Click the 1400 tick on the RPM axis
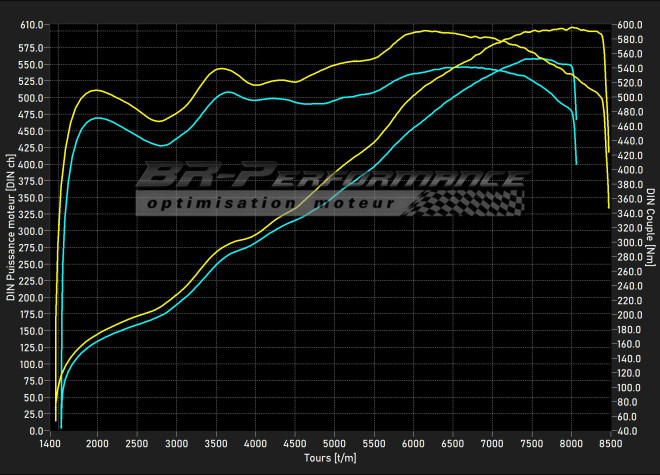660x475 pixels. pos(50,442)
